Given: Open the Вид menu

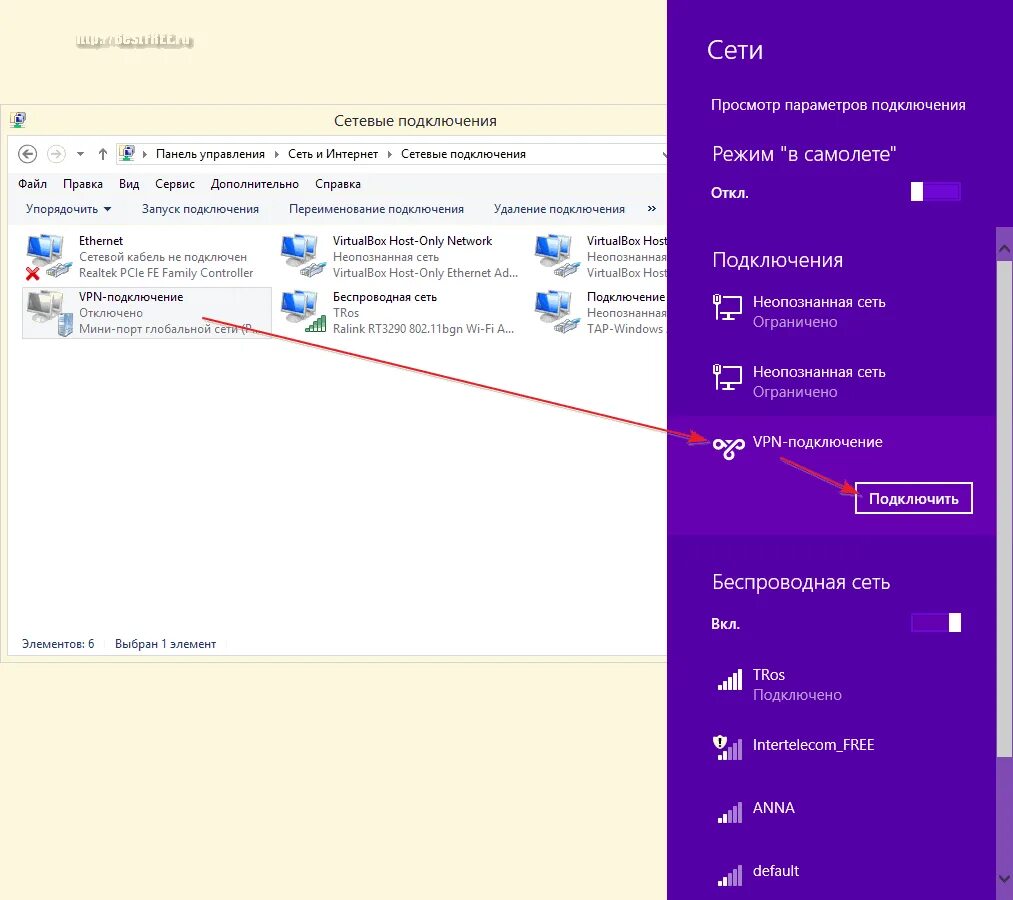Looking at the screenshot, I should (129, 183).
